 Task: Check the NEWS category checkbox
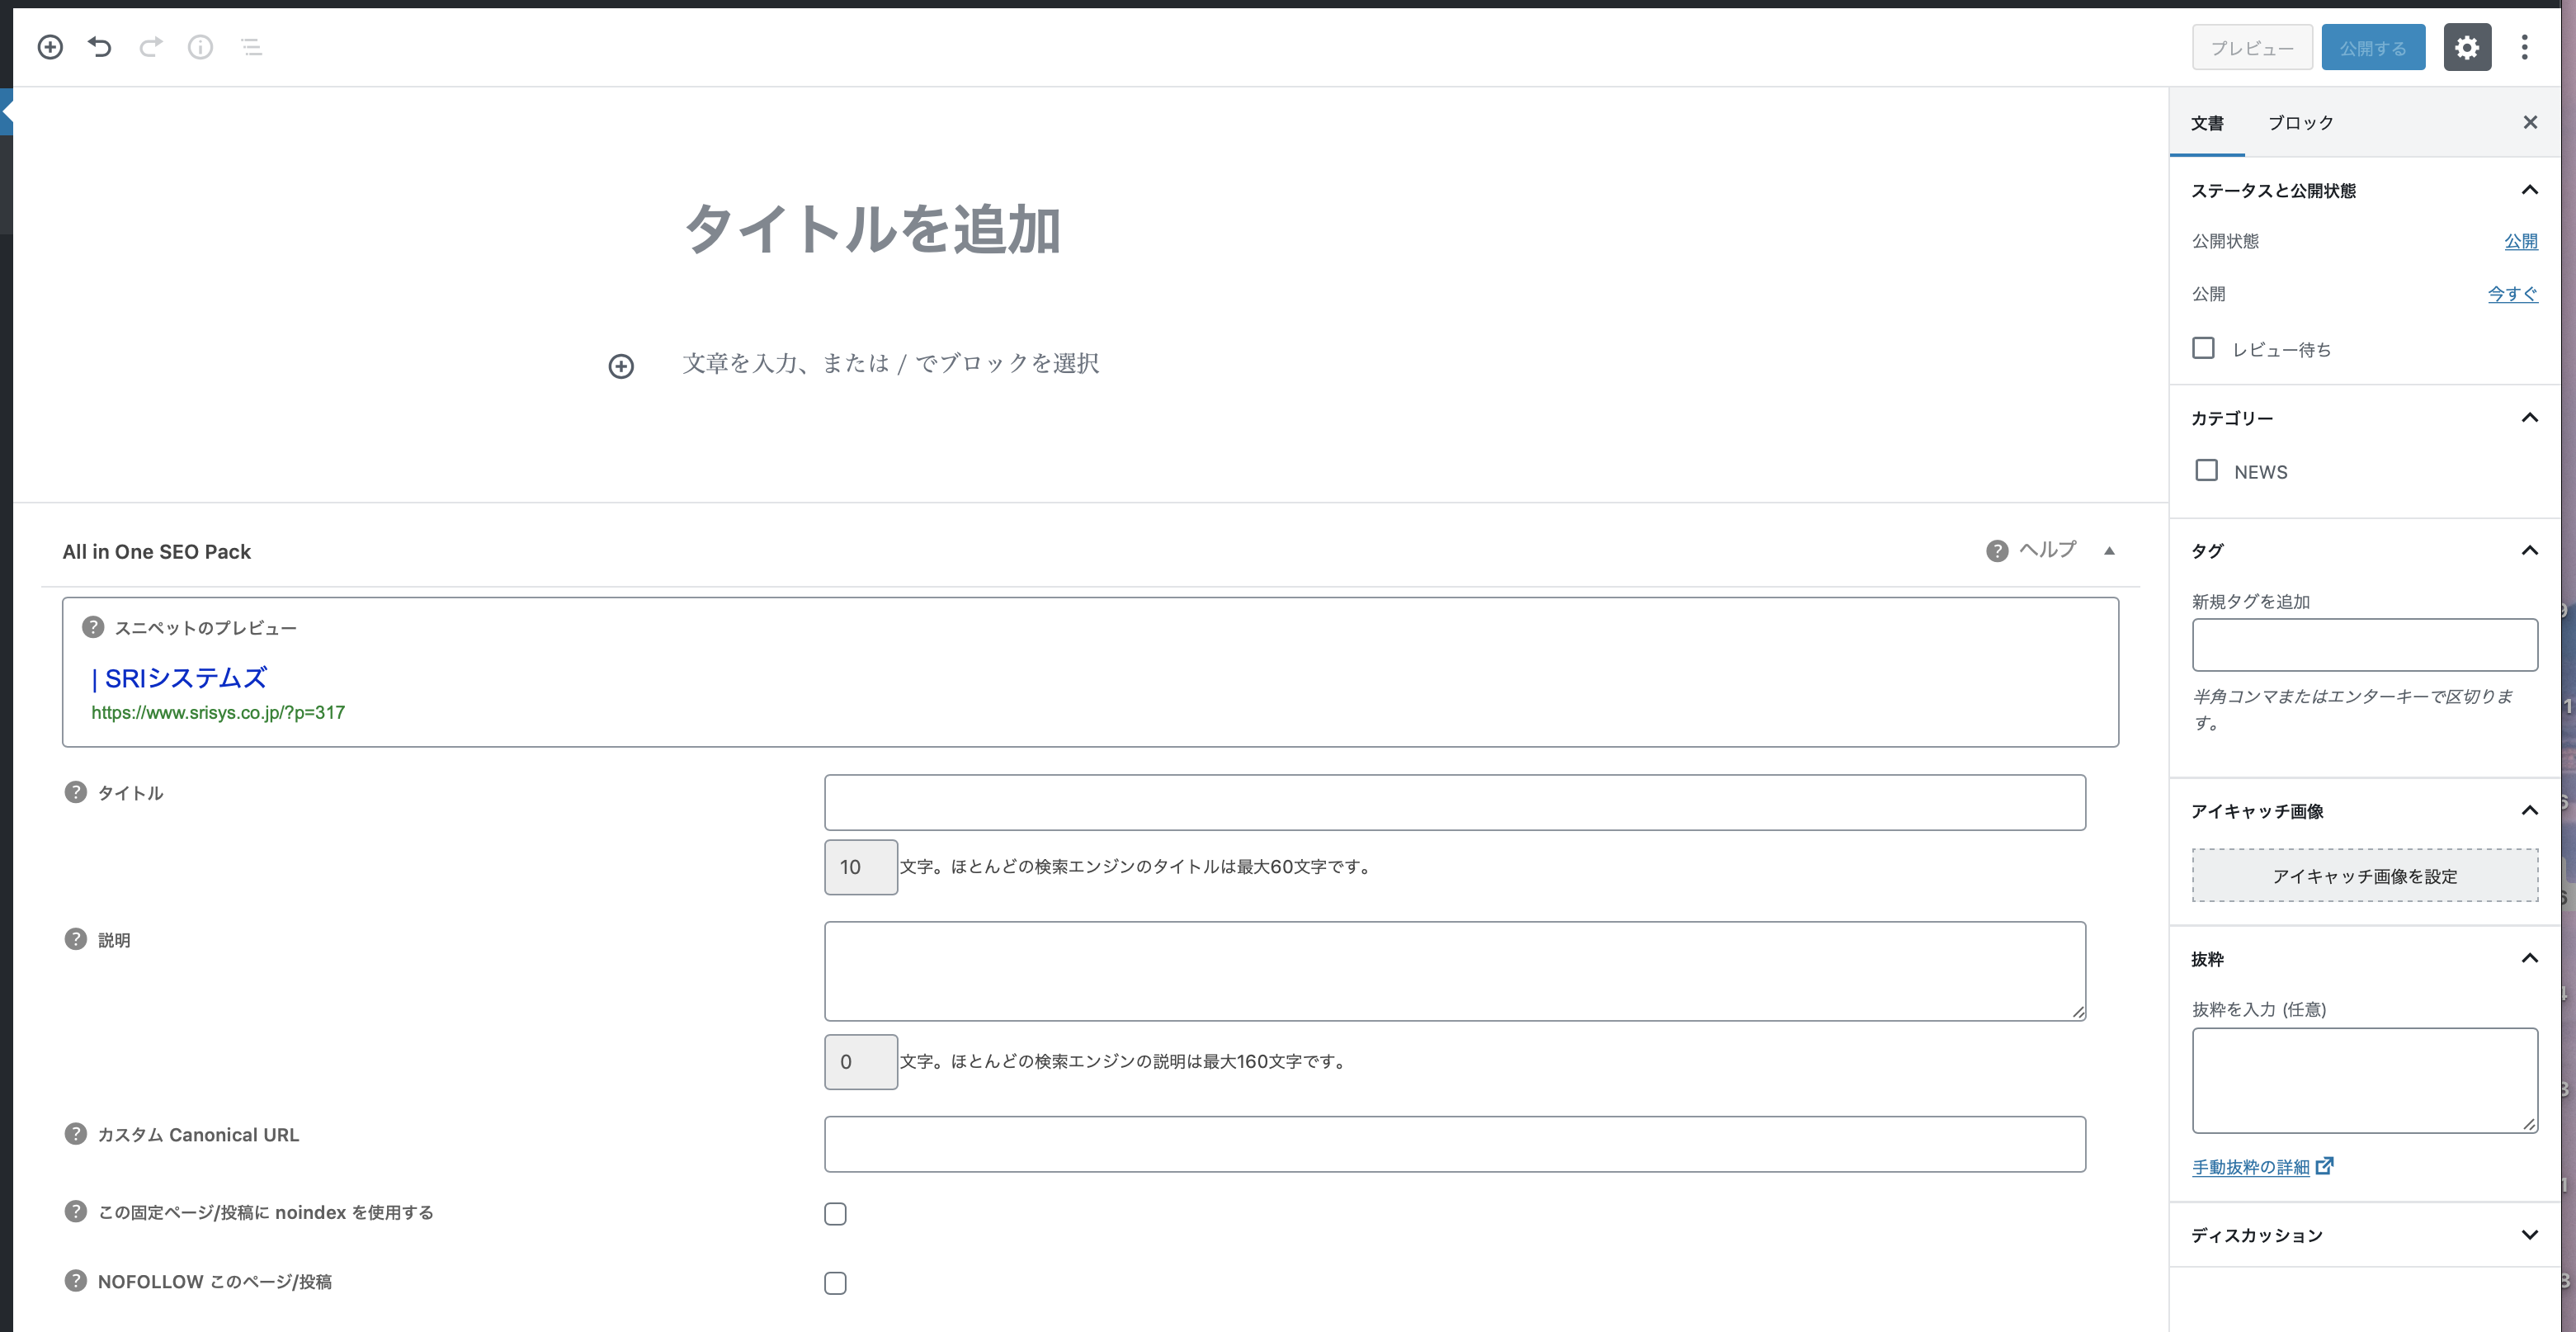(x=2206, y=470)
